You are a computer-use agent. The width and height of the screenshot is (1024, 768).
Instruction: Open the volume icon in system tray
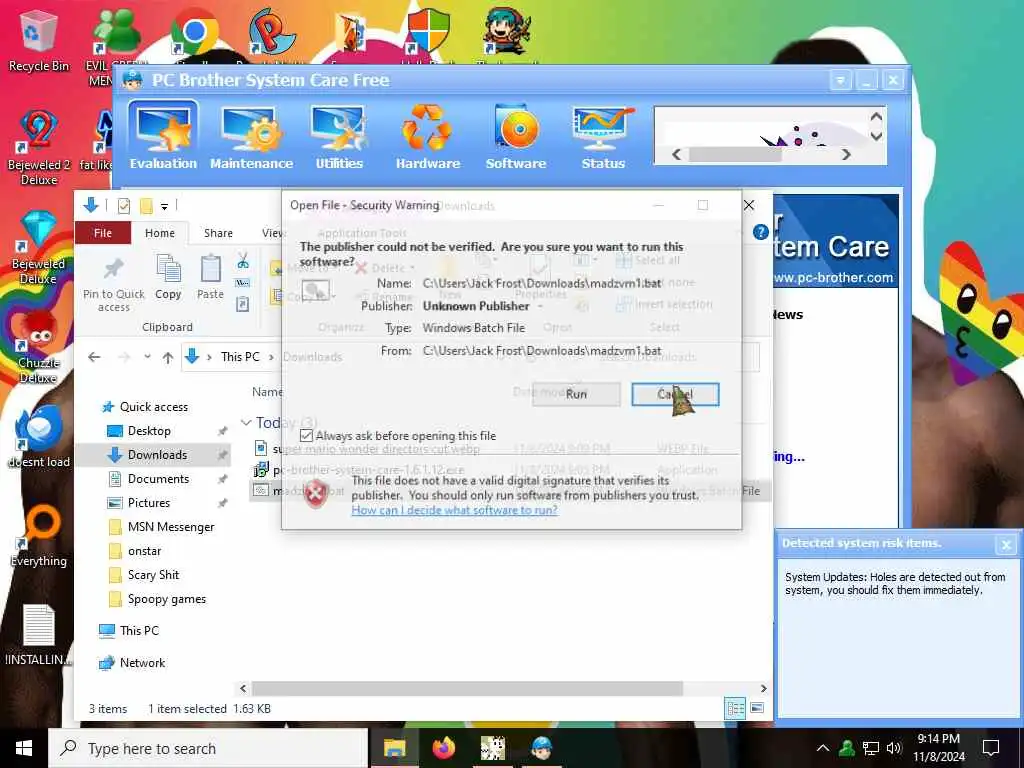pos(894,748)
